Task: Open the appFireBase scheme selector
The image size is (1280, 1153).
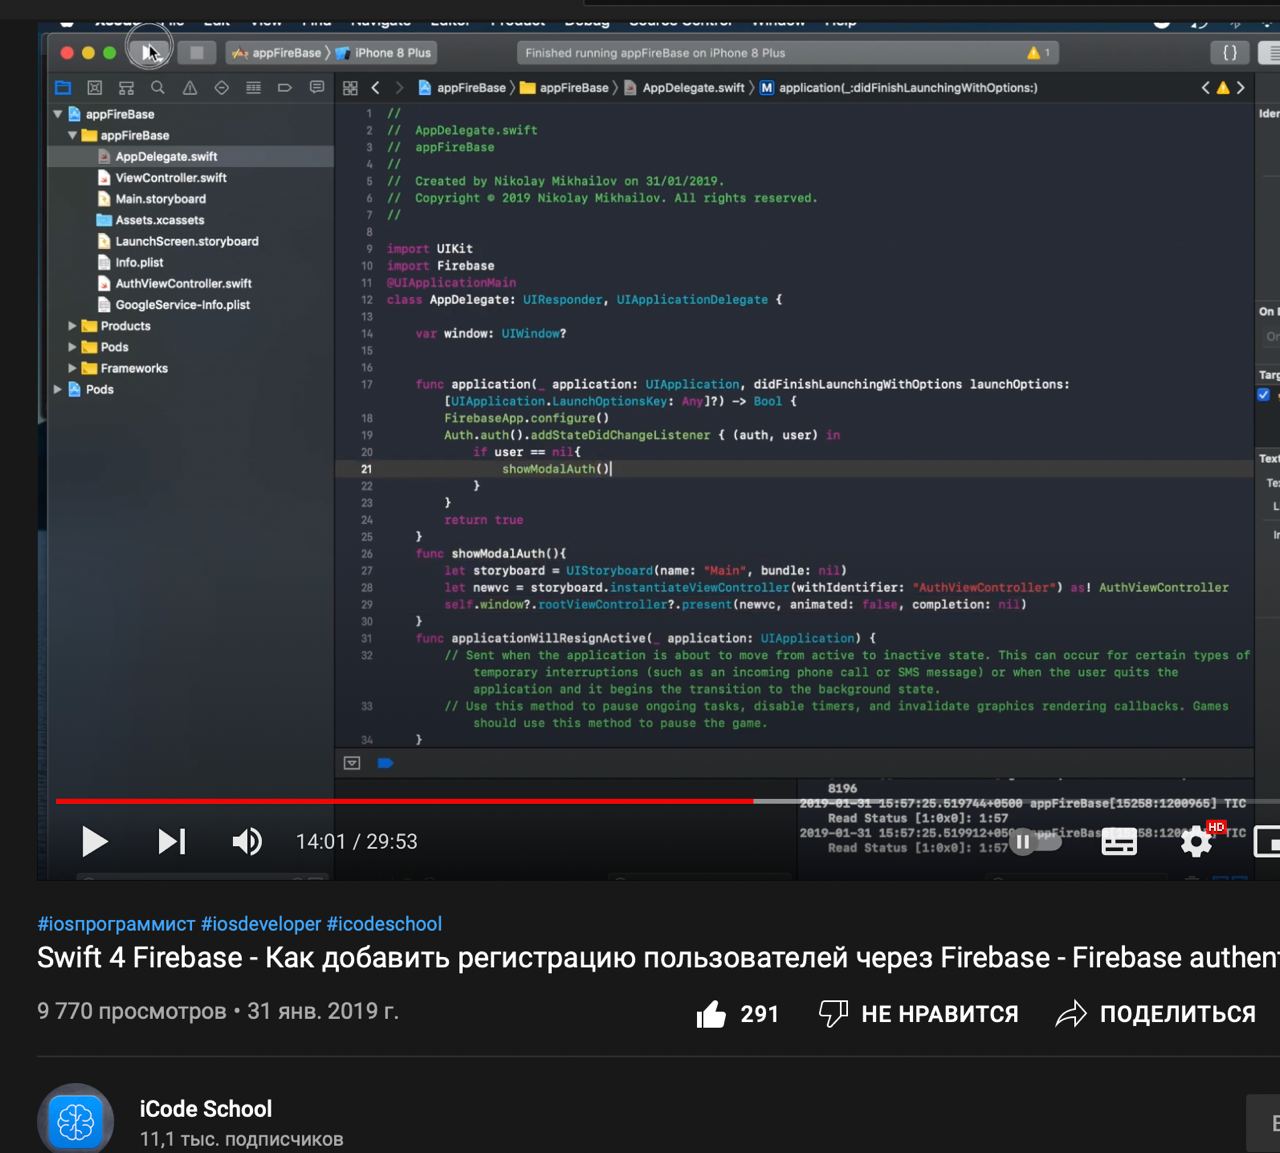Action: (277, 53)
